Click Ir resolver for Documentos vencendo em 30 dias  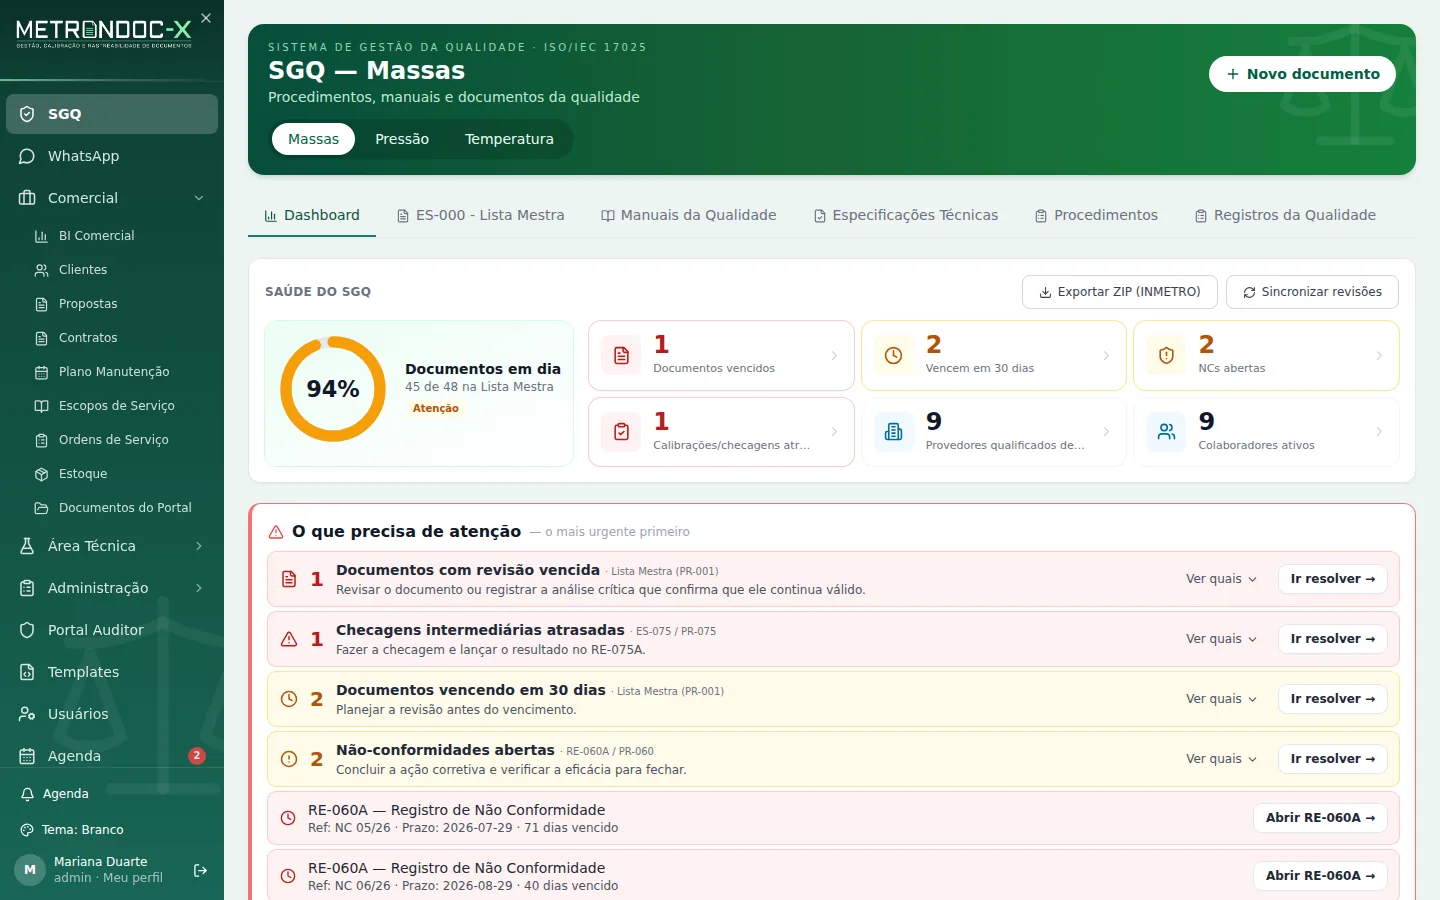1332,699
